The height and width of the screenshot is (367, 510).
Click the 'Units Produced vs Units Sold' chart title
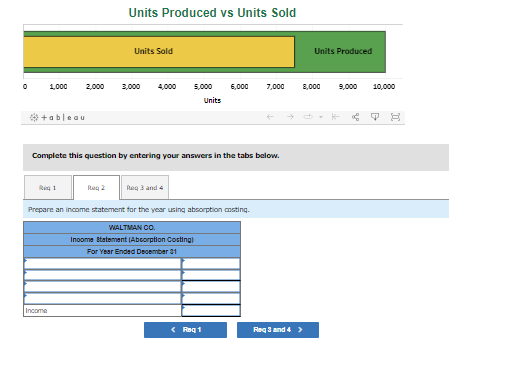(212, 13)
